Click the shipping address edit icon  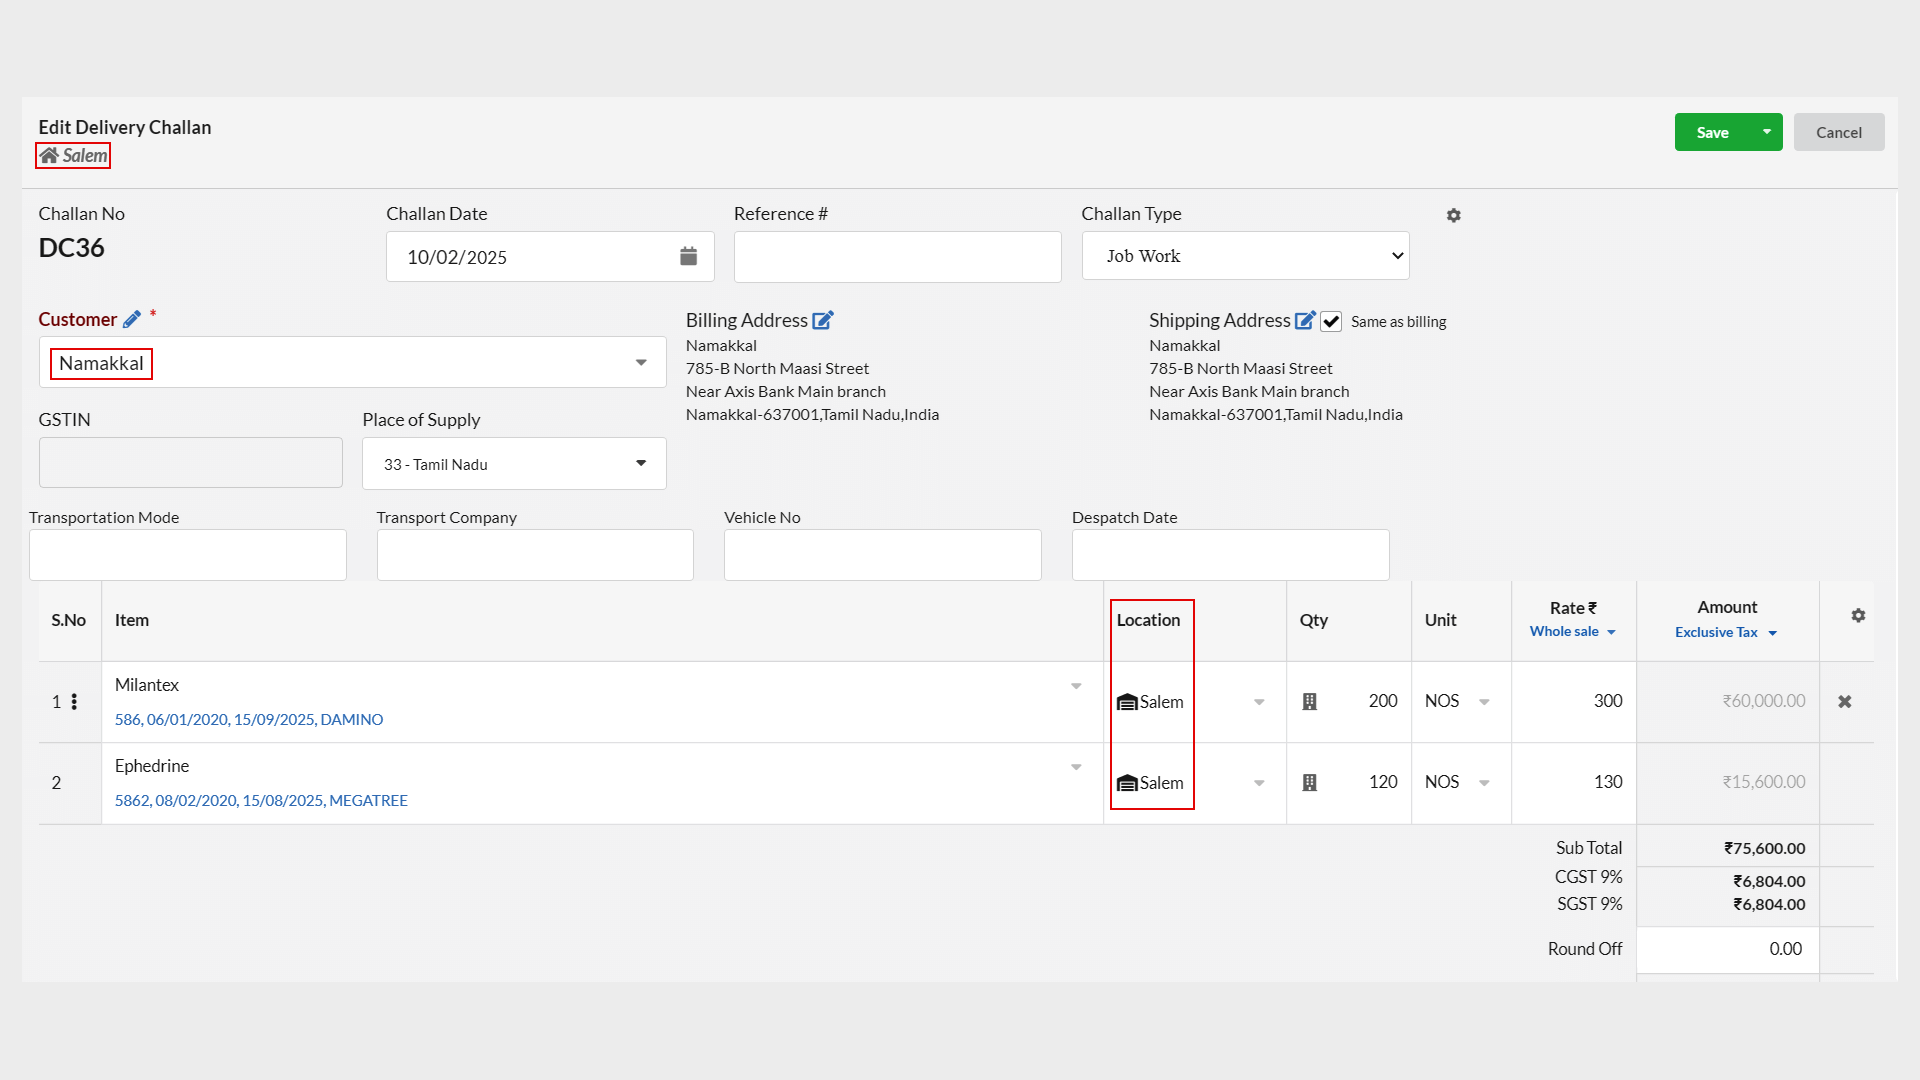pyautogui.click(x=1305, y=319)
